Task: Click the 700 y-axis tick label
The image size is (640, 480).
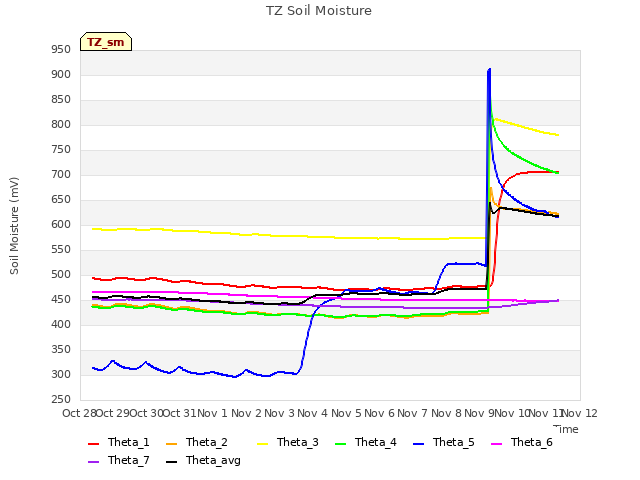Action: pyautogui.click(x=61, y=175)
